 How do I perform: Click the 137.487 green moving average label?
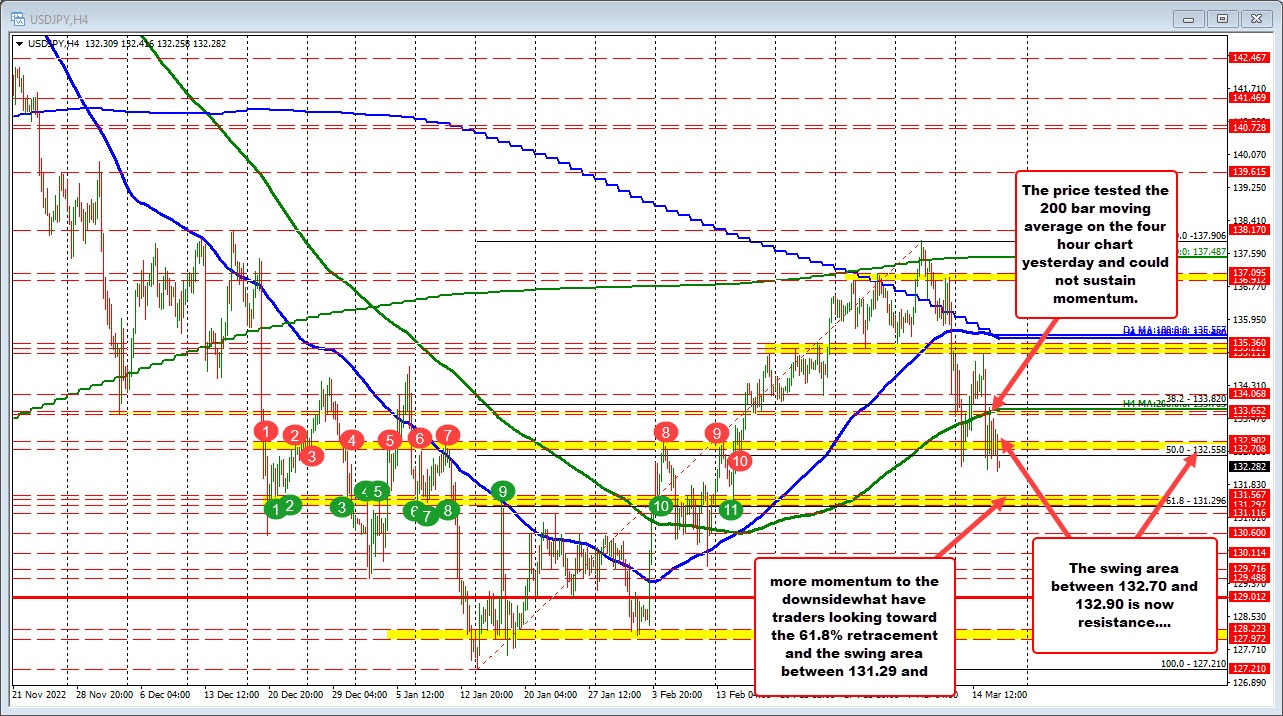pos(1204,252)
